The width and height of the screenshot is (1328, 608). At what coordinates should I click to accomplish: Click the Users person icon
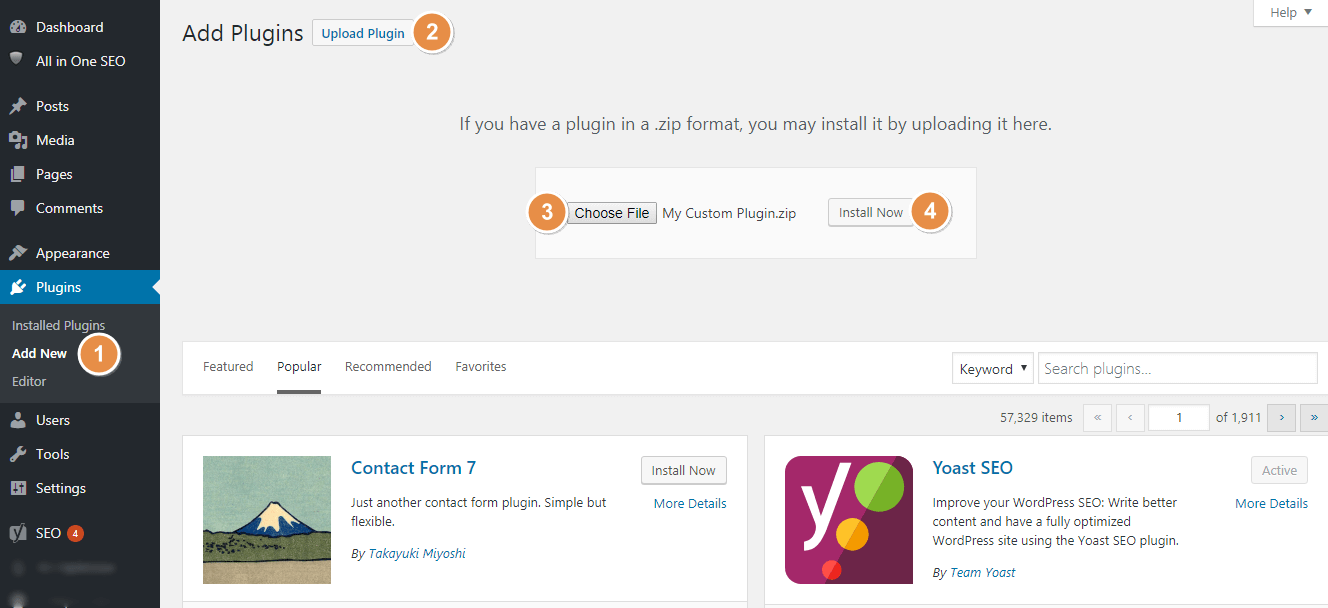[17, 420]
